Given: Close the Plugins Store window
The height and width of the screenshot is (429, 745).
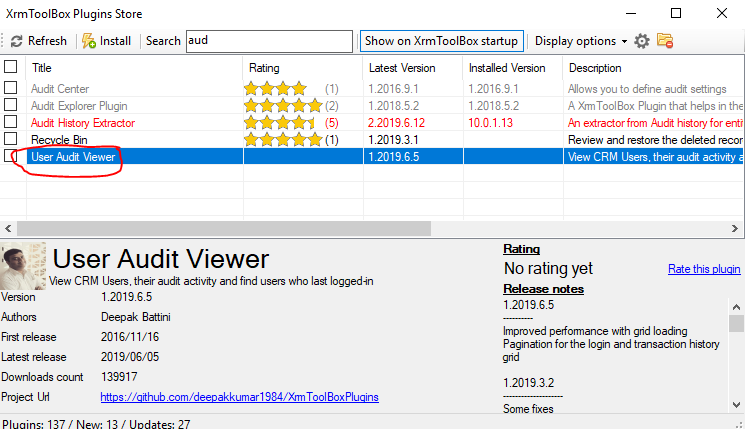Looking at the screenshot, I should click(722, 13).
